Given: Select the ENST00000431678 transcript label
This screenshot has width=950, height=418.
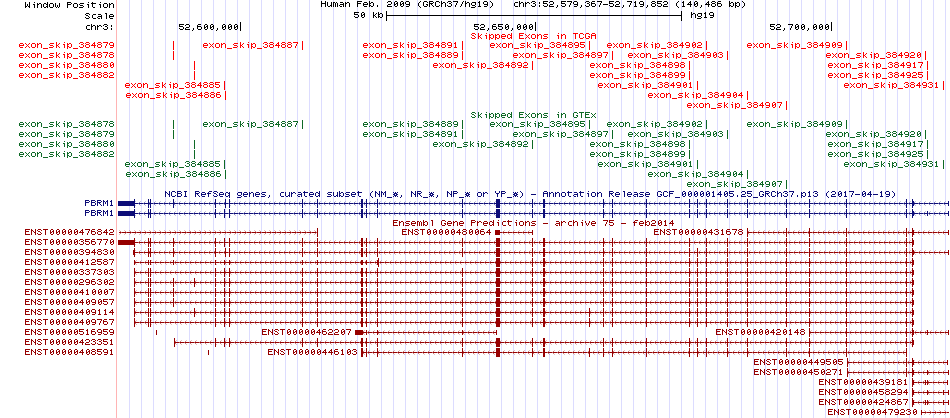Looking at the screenshot, I should 699,232.
